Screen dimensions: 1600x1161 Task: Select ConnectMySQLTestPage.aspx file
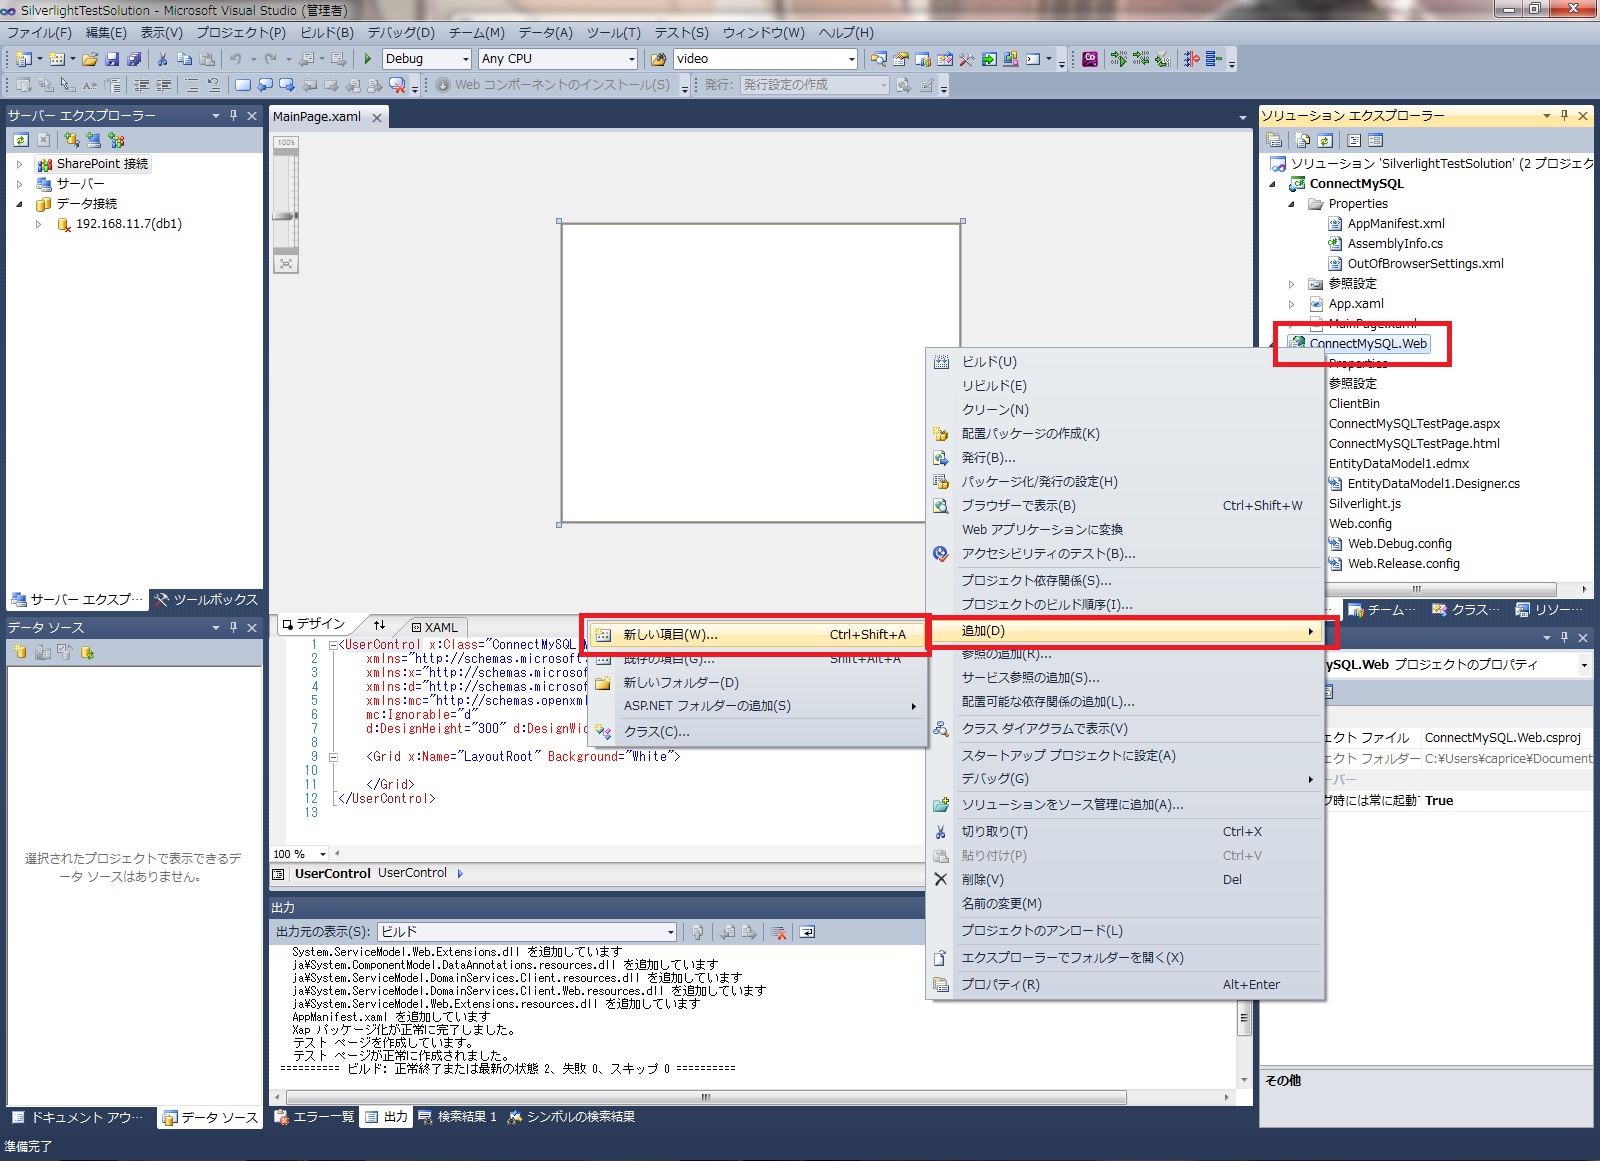(1414, 424)
